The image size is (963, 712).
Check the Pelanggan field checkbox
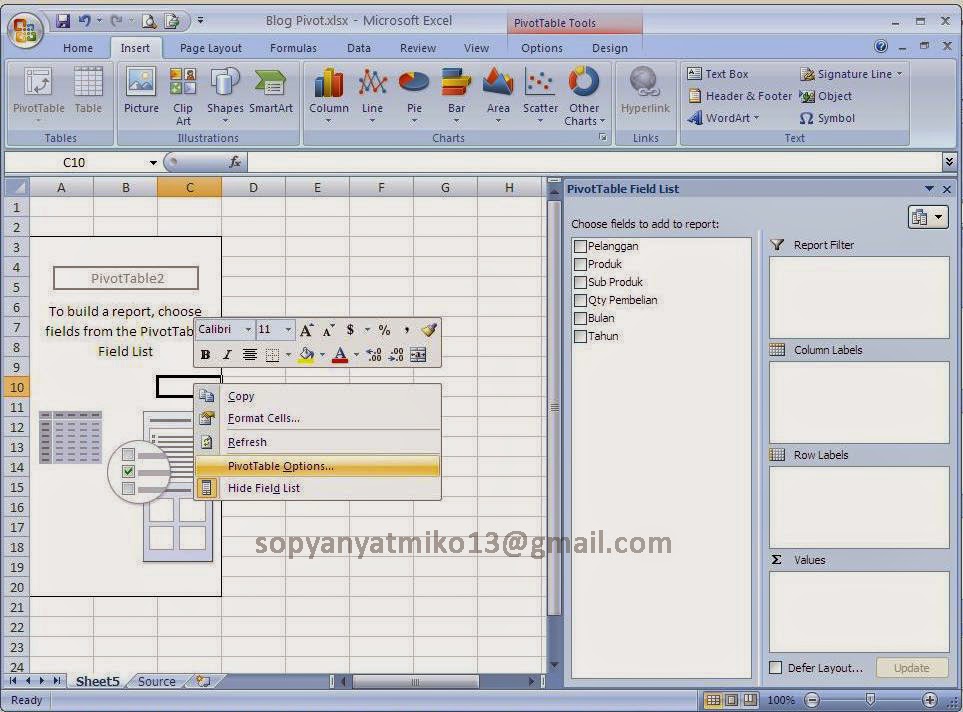pyautogui.click(x=580, y=245)
